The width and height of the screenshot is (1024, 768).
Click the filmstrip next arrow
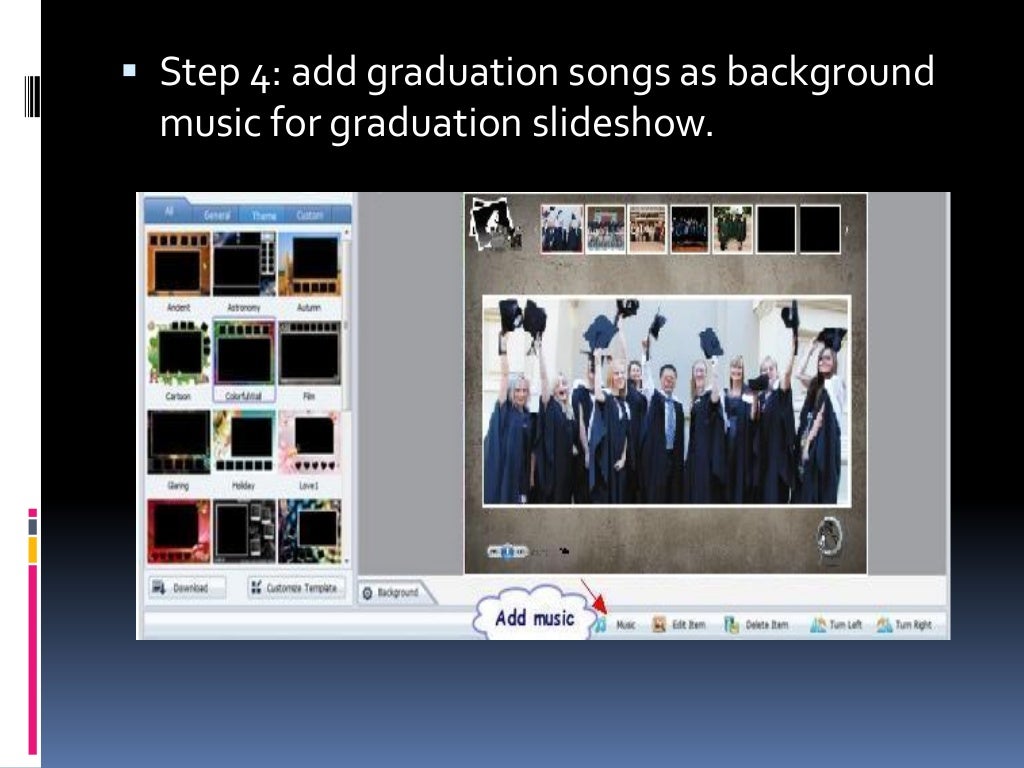(x=847, y=229)
